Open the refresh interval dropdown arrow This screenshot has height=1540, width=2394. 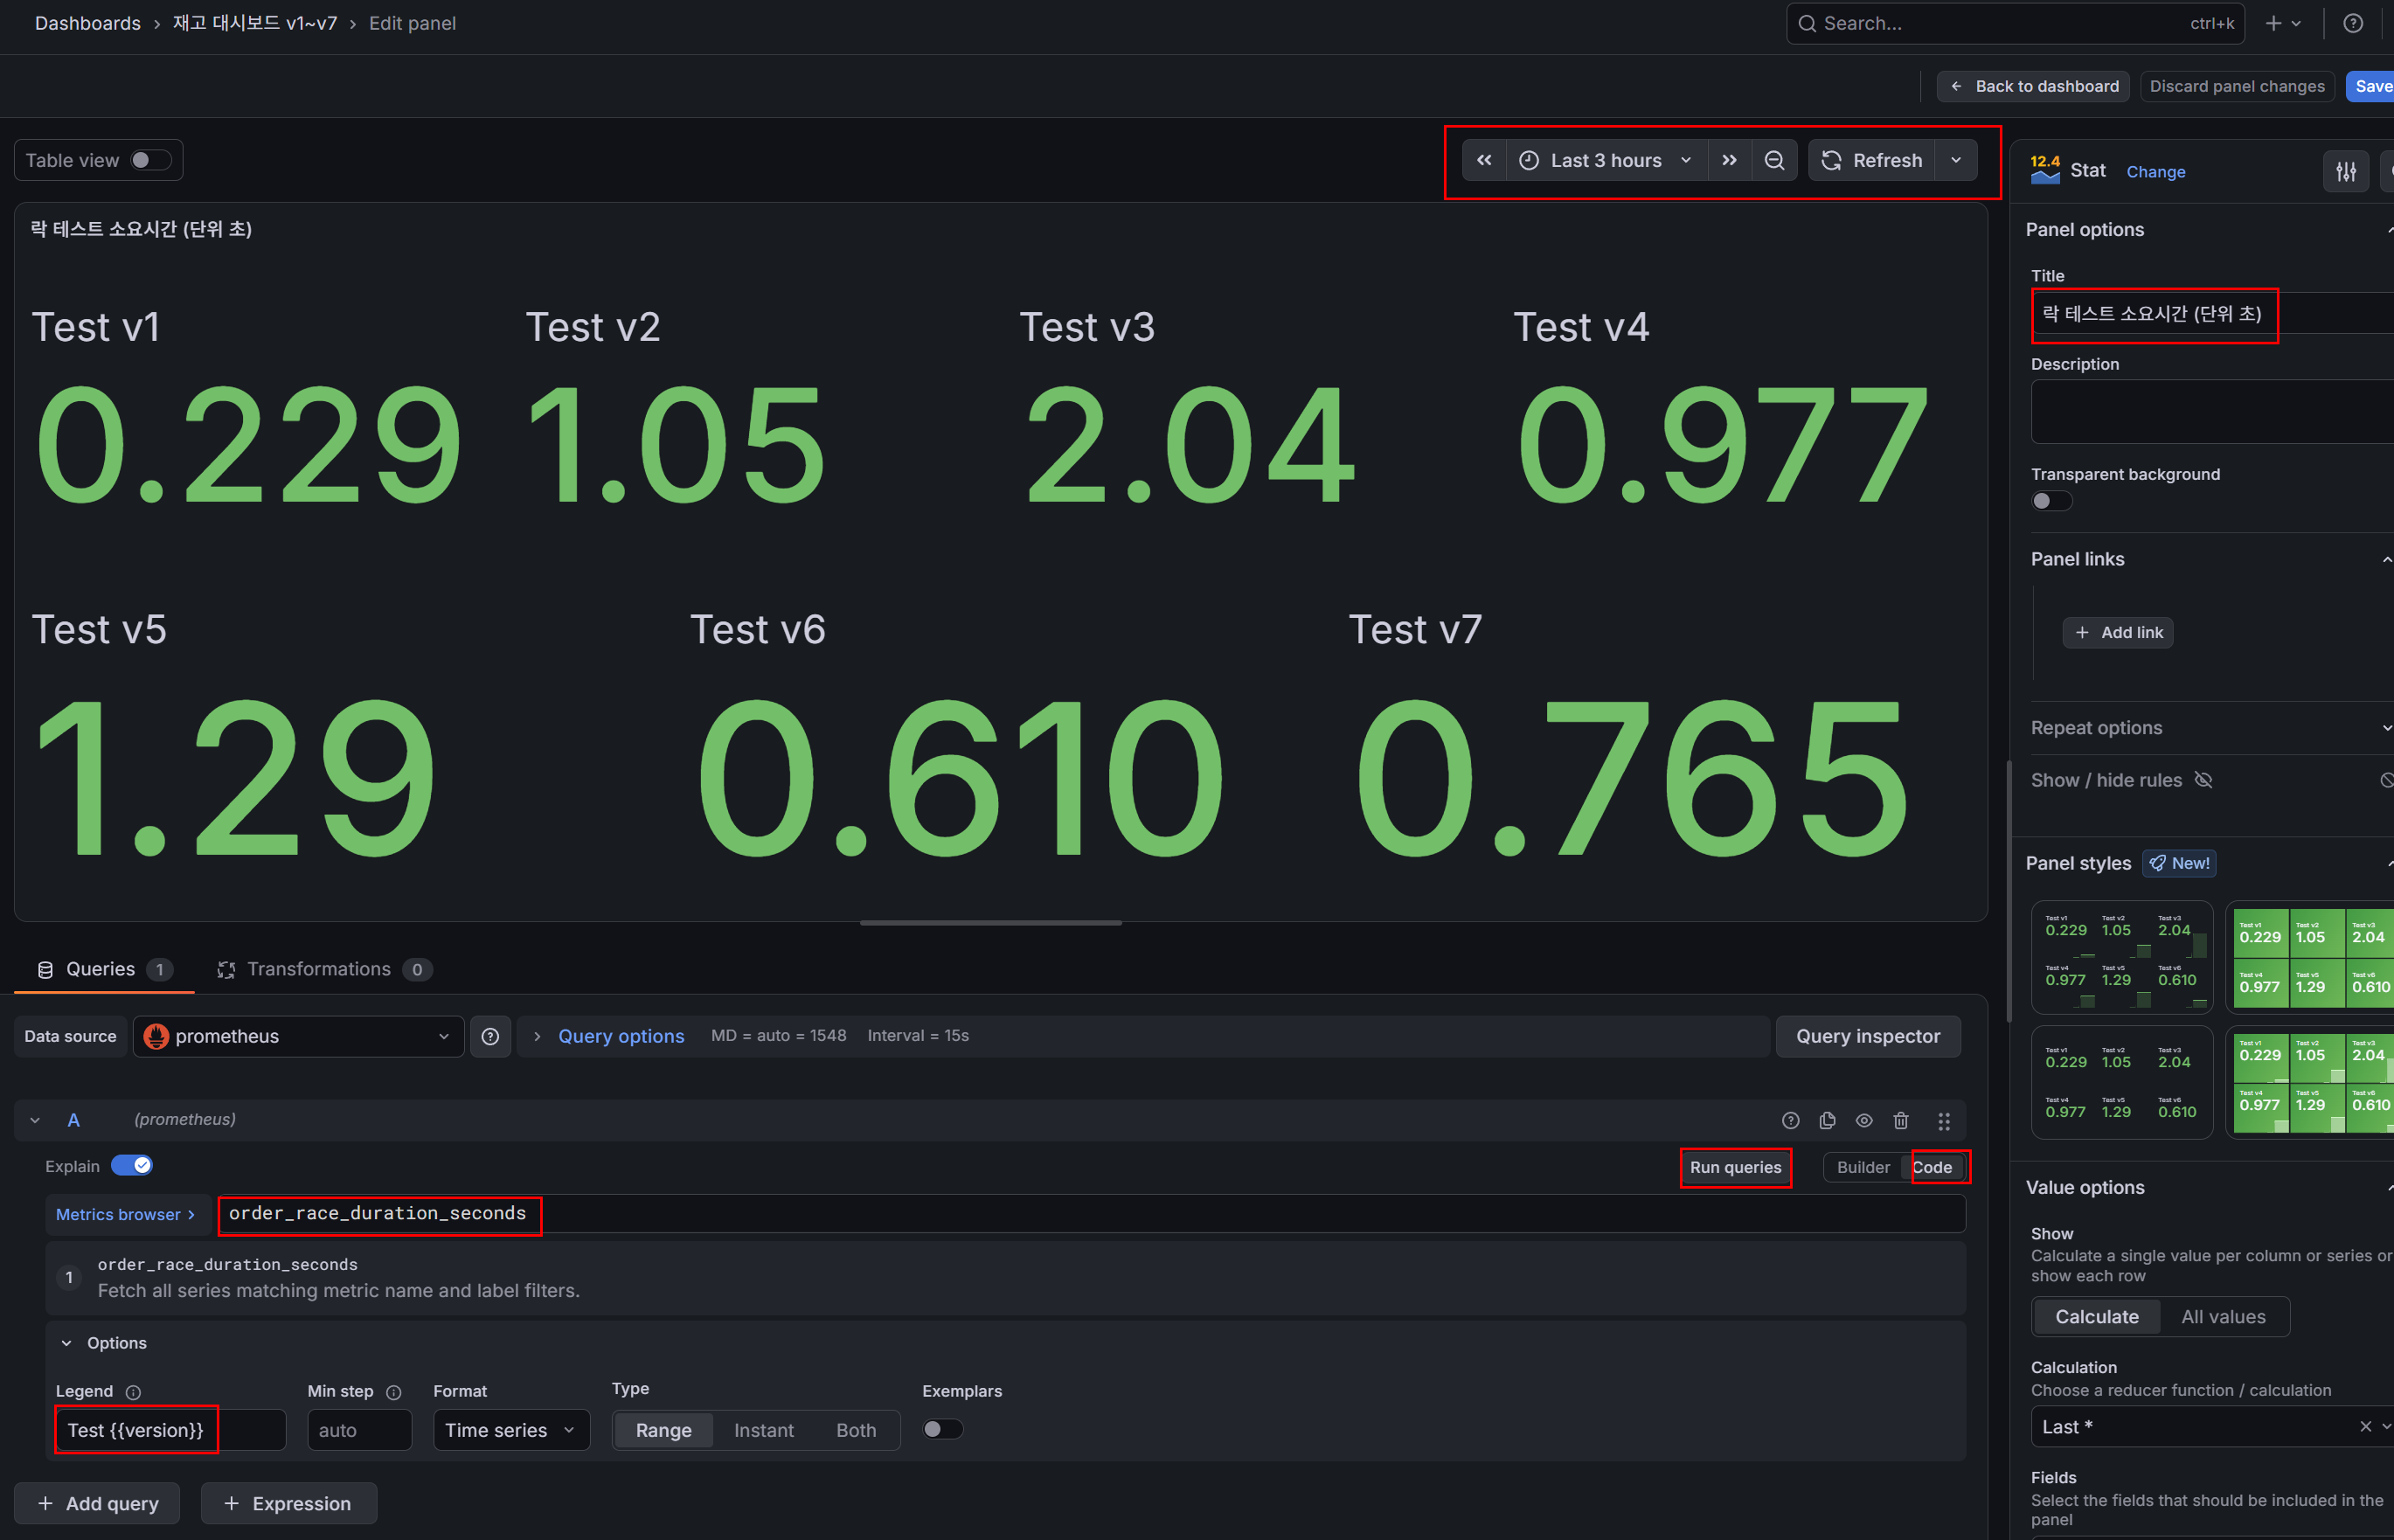coord(1956,160)
